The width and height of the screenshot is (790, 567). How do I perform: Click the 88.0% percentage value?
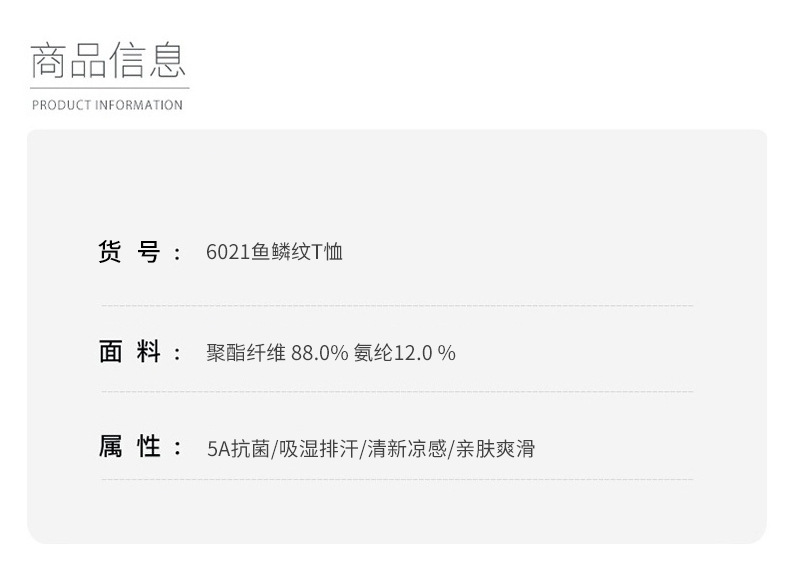[319, 352]
